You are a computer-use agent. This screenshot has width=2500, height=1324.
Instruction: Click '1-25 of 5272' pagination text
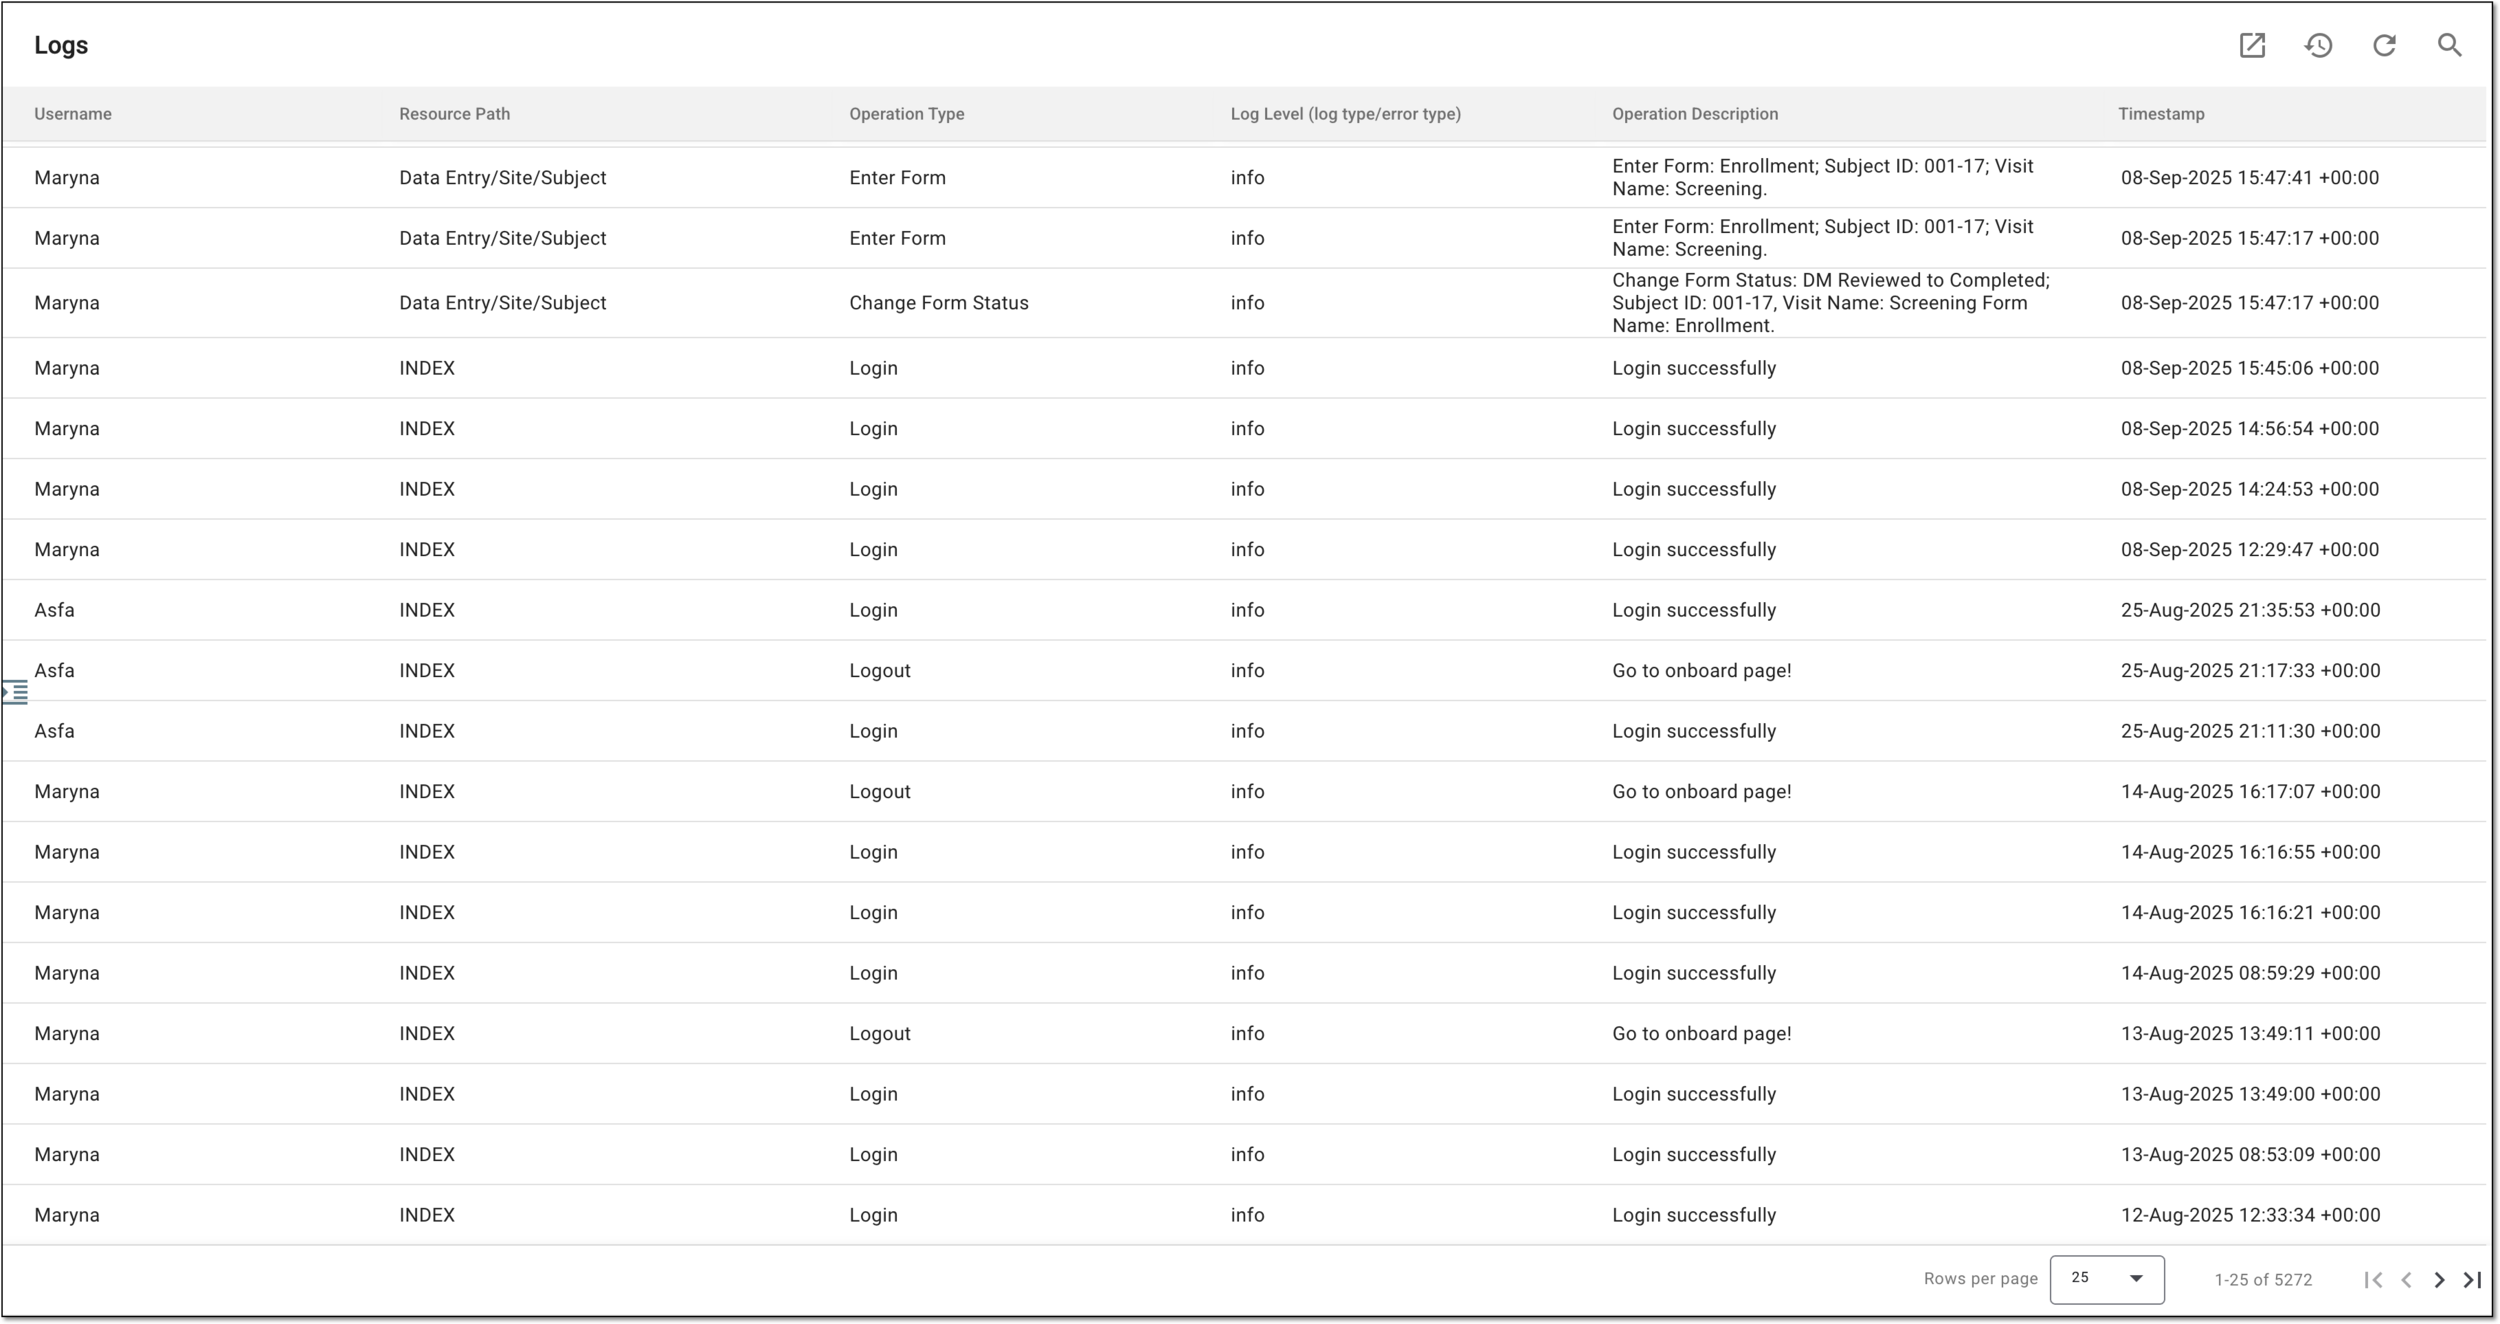click(x=2263, y=1280)
